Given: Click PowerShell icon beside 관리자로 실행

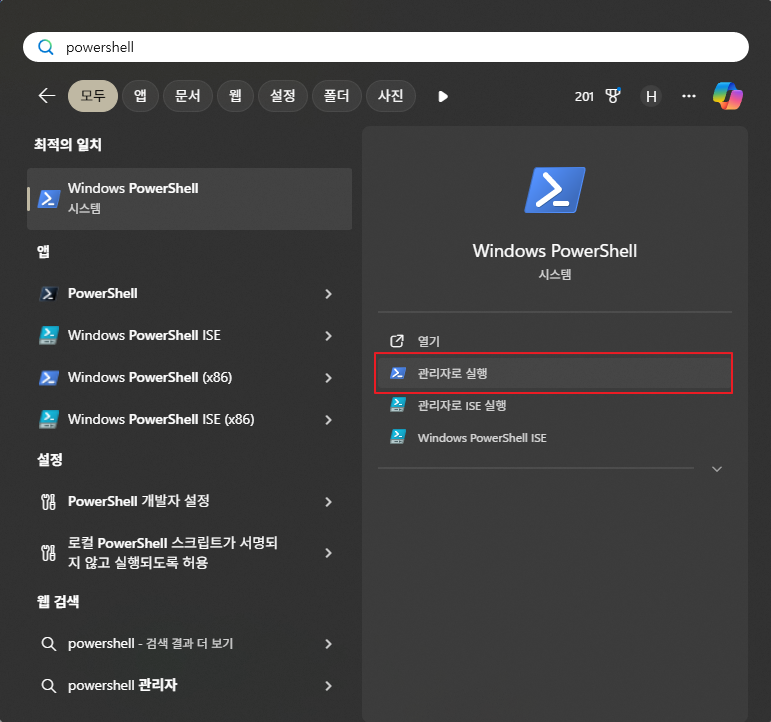Looking at the screenshot, I should point(397,373).
